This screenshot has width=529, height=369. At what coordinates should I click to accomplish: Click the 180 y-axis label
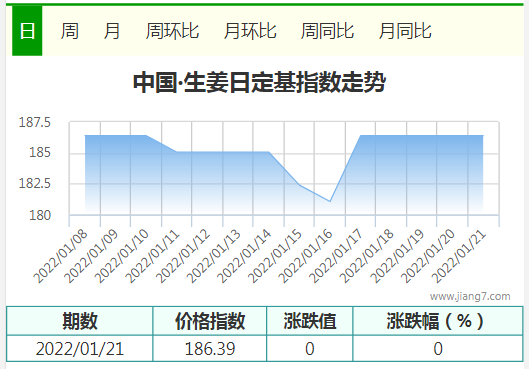[x=40, y=215]
